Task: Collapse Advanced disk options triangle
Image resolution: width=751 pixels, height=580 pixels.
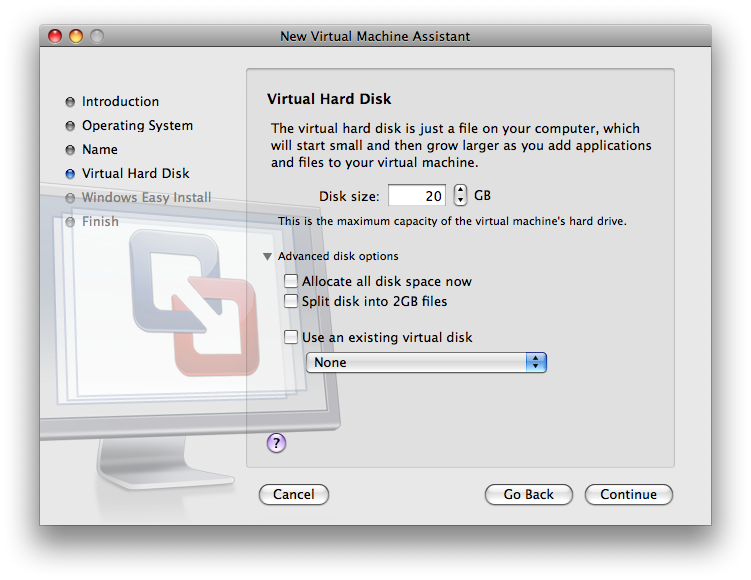Action: click(268, 257)
